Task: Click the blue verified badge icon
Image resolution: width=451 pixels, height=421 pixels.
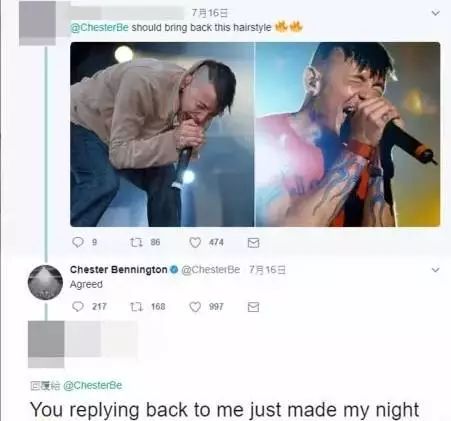Action: (174, 269)
